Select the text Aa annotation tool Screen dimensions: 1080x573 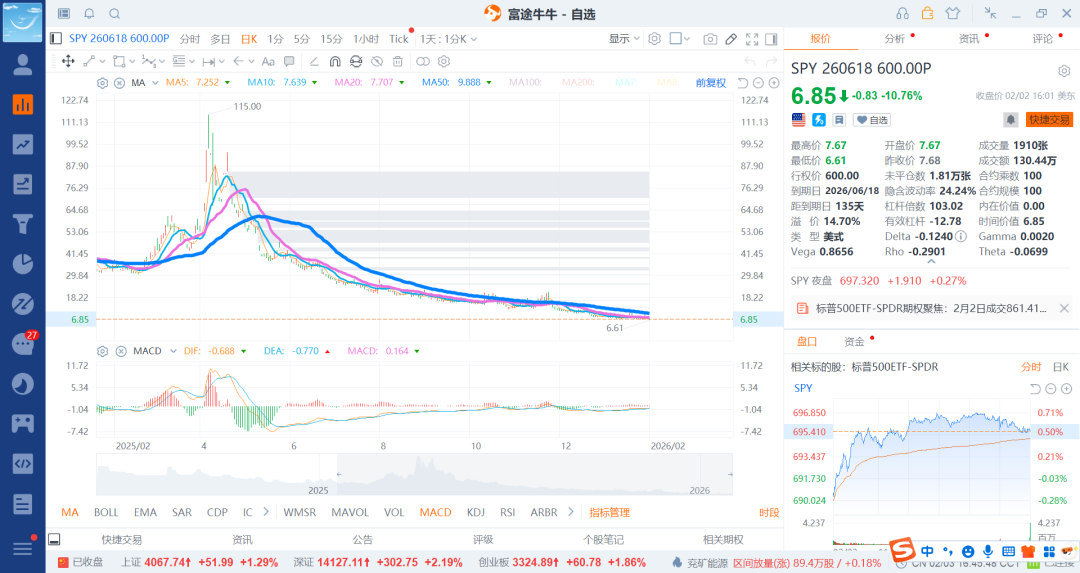tap(268, 61)
